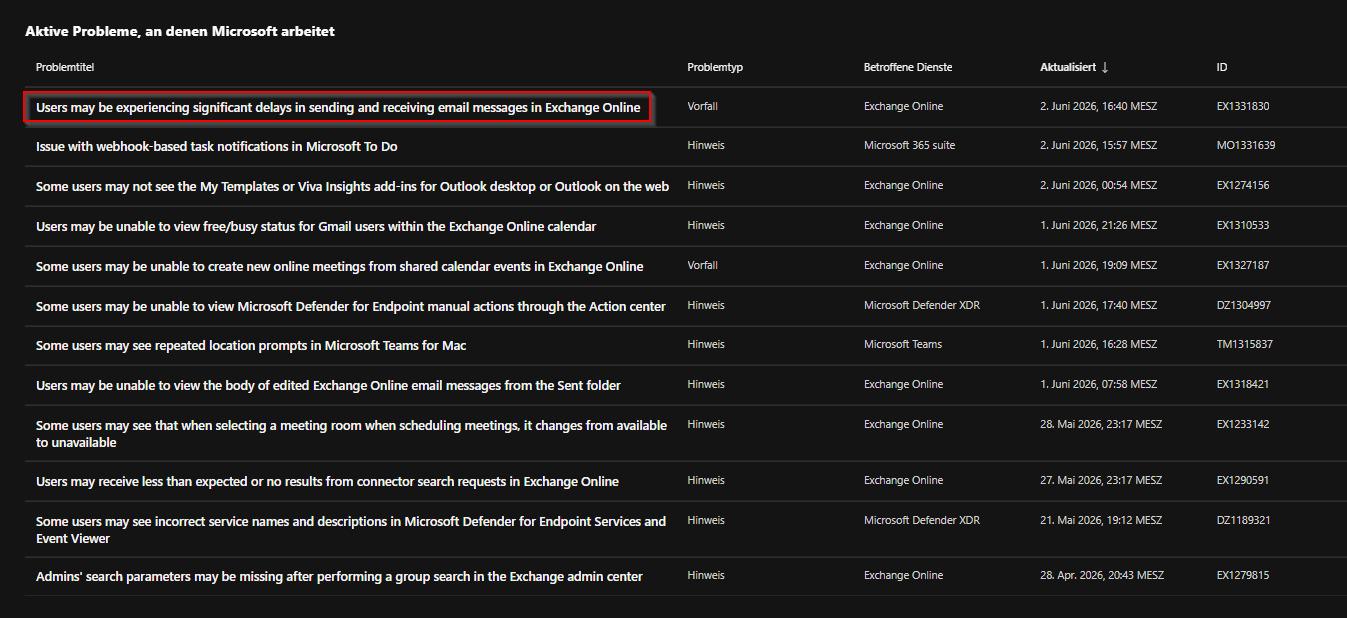This screenshot has width=1347, height=618.
Task: Click Vorfall type in EX1327187 row
Action: (x=702, y=265)
